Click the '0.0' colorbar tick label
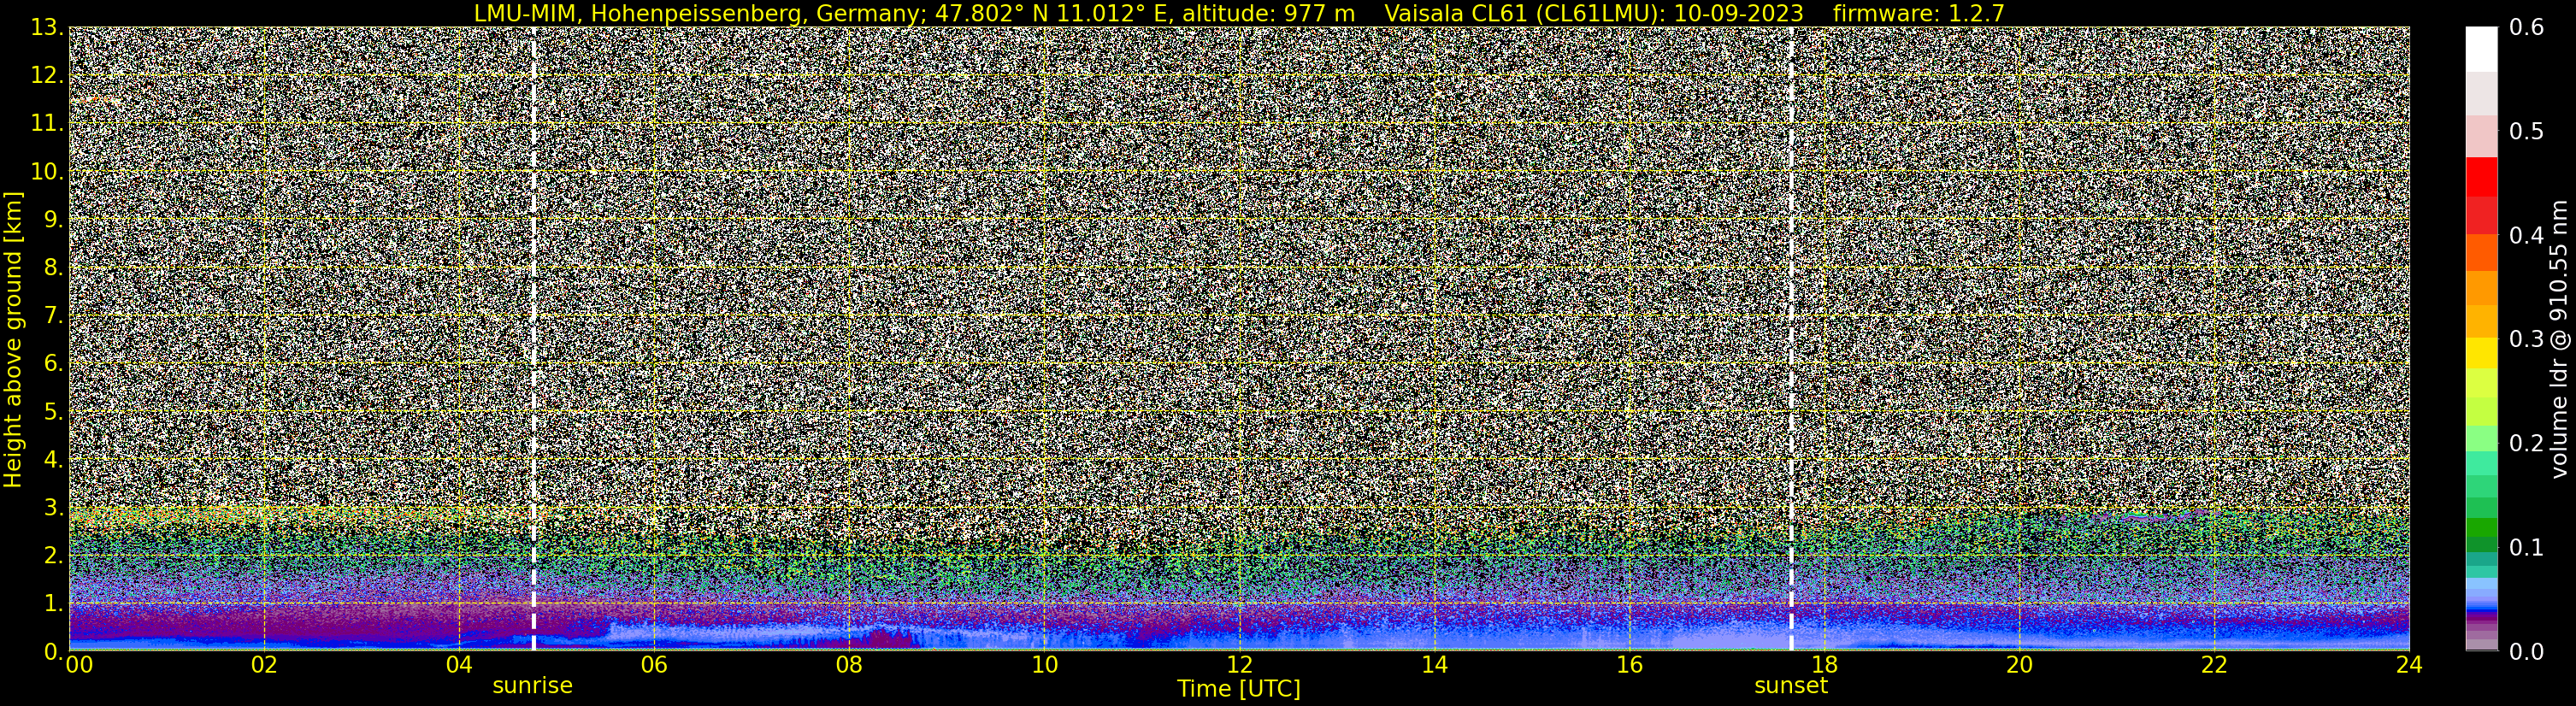Image resolution: width=2576 pixels, height=706 pixels. (2526, 652)
